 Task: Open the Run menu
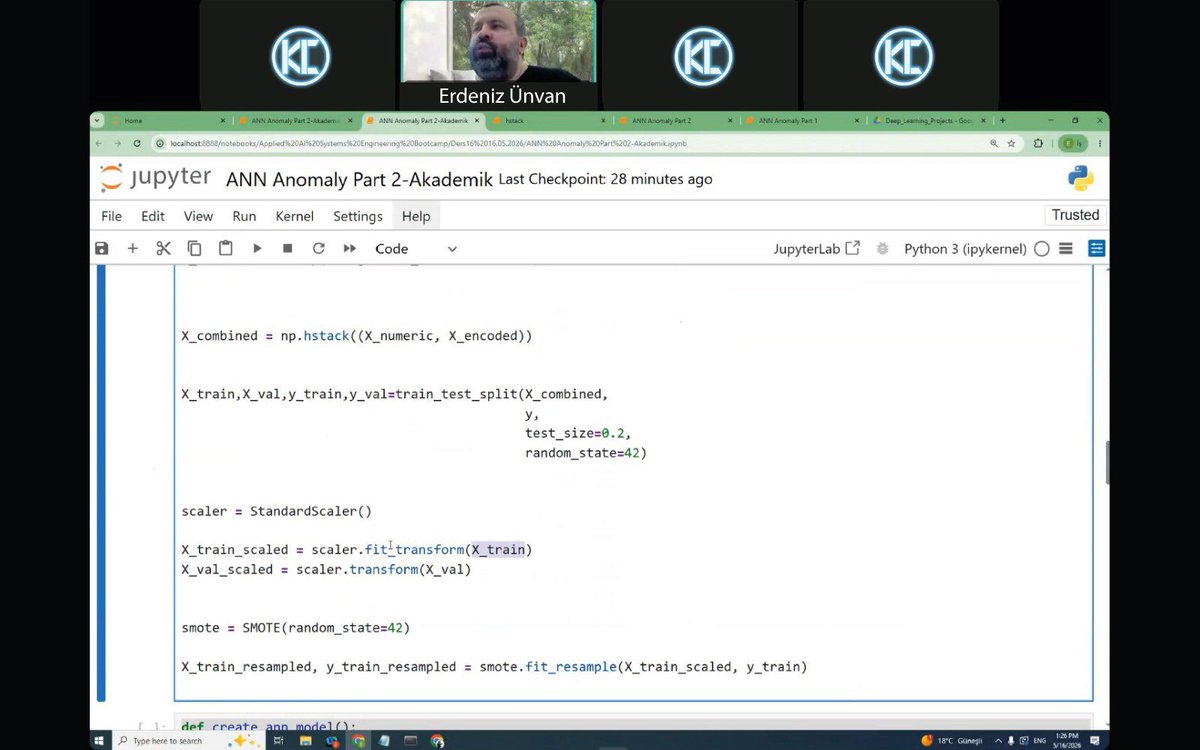click(x=244, y=216)
